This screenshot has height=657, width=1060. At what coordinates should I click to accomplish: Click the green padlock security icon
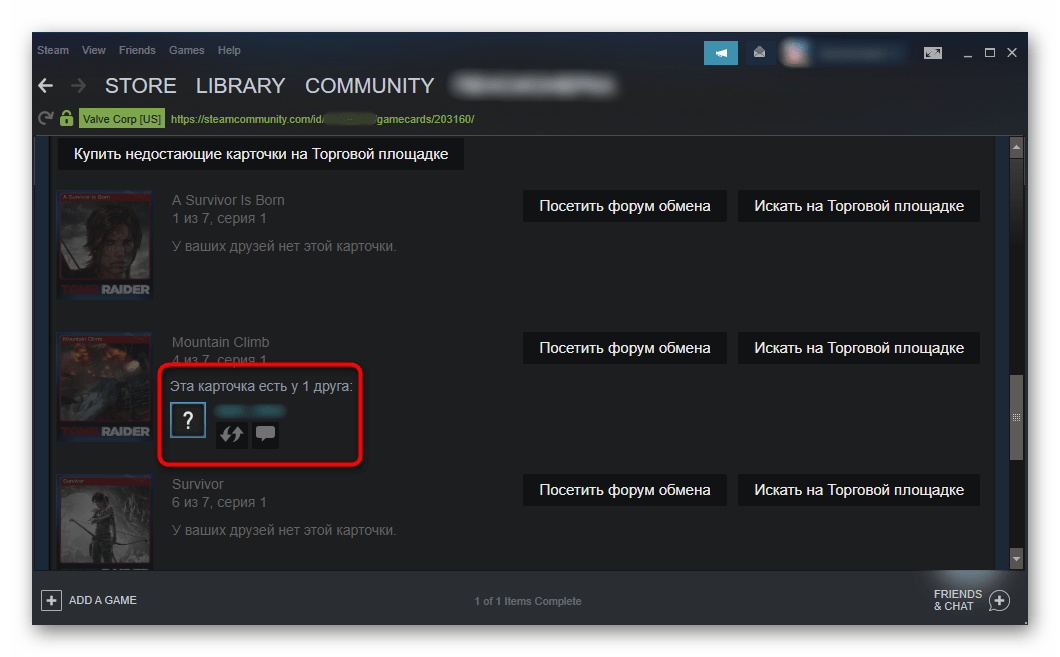66,118
